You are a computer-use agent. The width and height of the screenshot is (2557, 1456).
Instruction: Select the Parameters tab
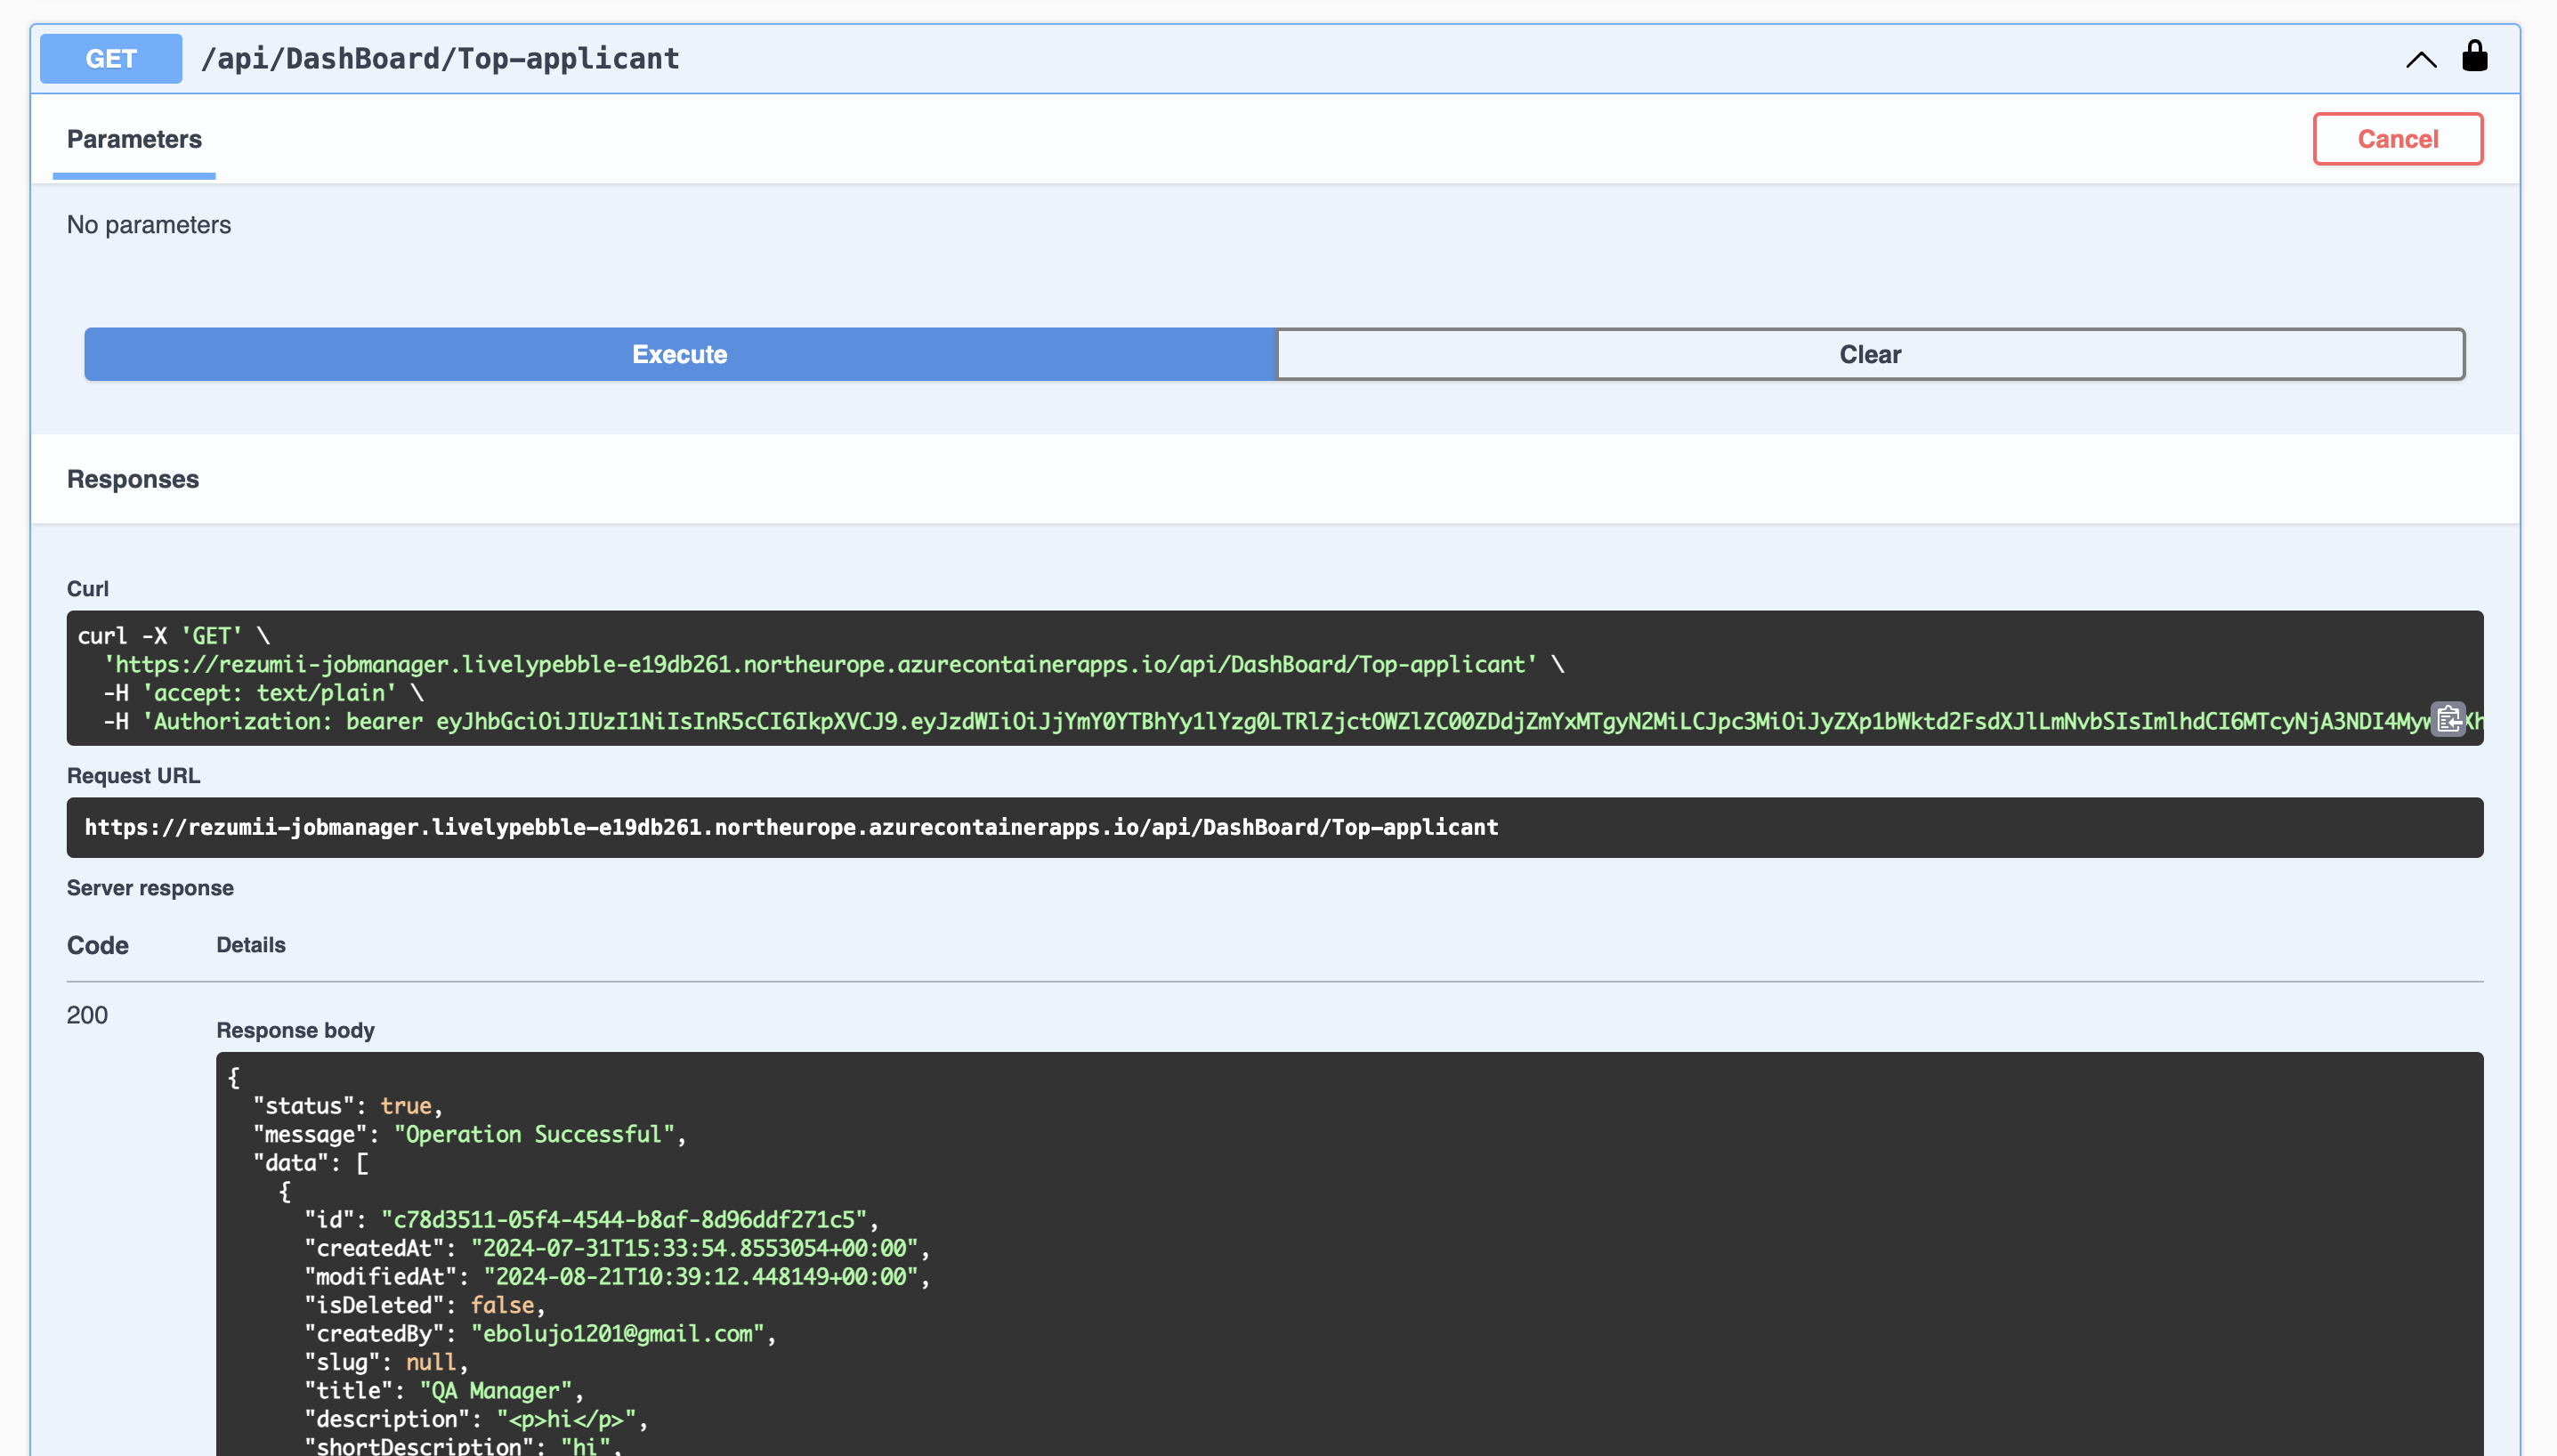pos(134,140)
